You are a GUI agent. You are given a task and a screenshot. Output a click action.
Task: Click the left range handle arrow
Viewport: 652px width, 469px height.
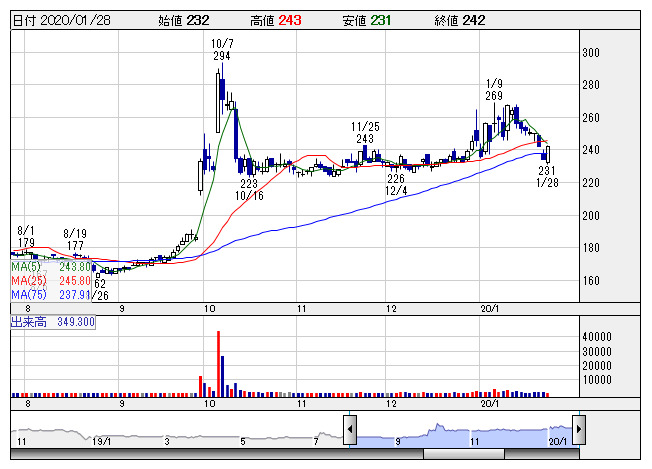350,431
